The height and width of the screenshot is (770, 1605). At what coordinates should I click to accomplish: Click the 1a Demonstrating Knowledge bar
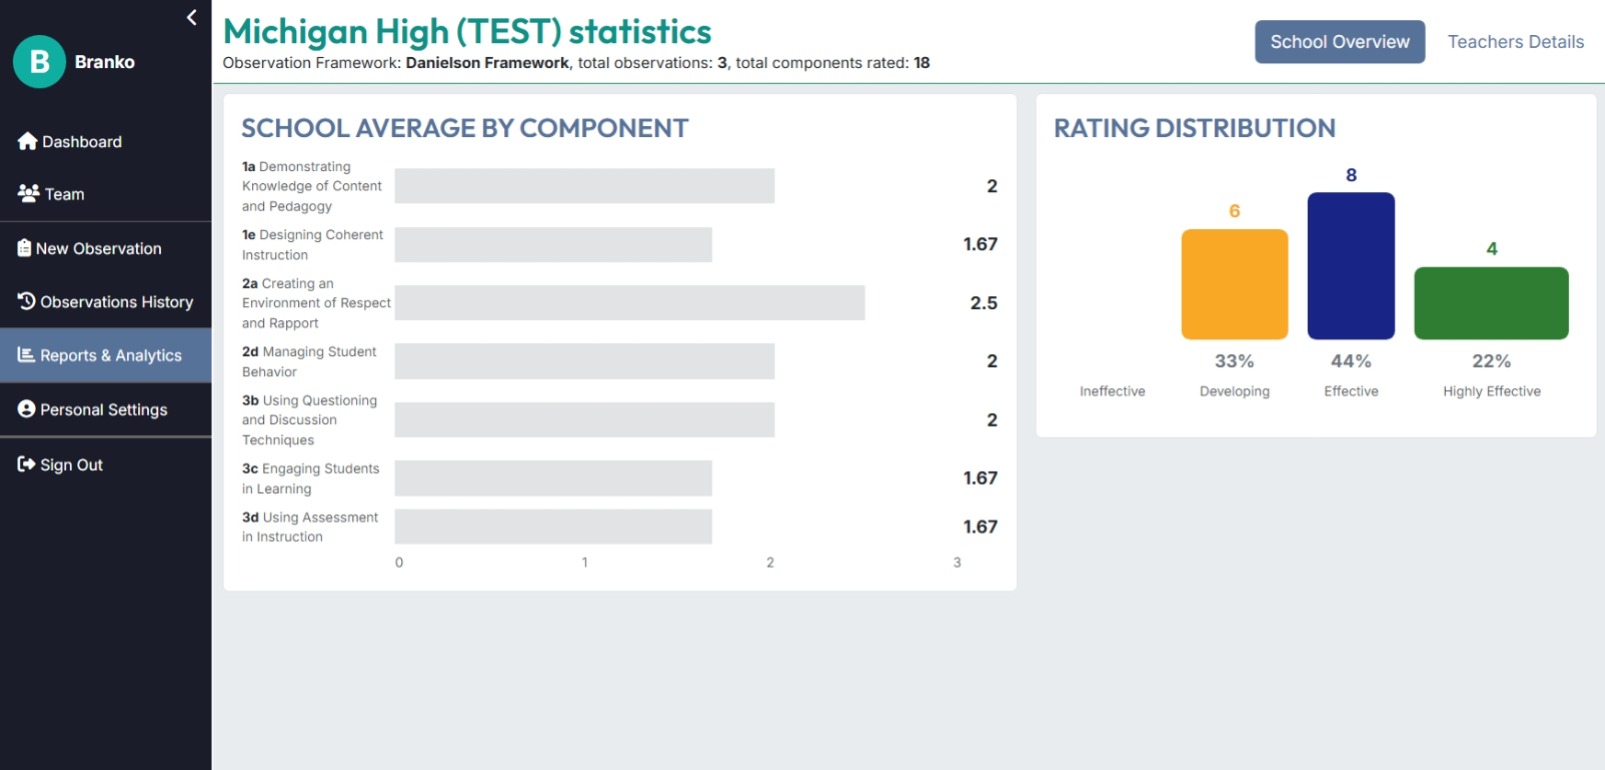point(584,186)
